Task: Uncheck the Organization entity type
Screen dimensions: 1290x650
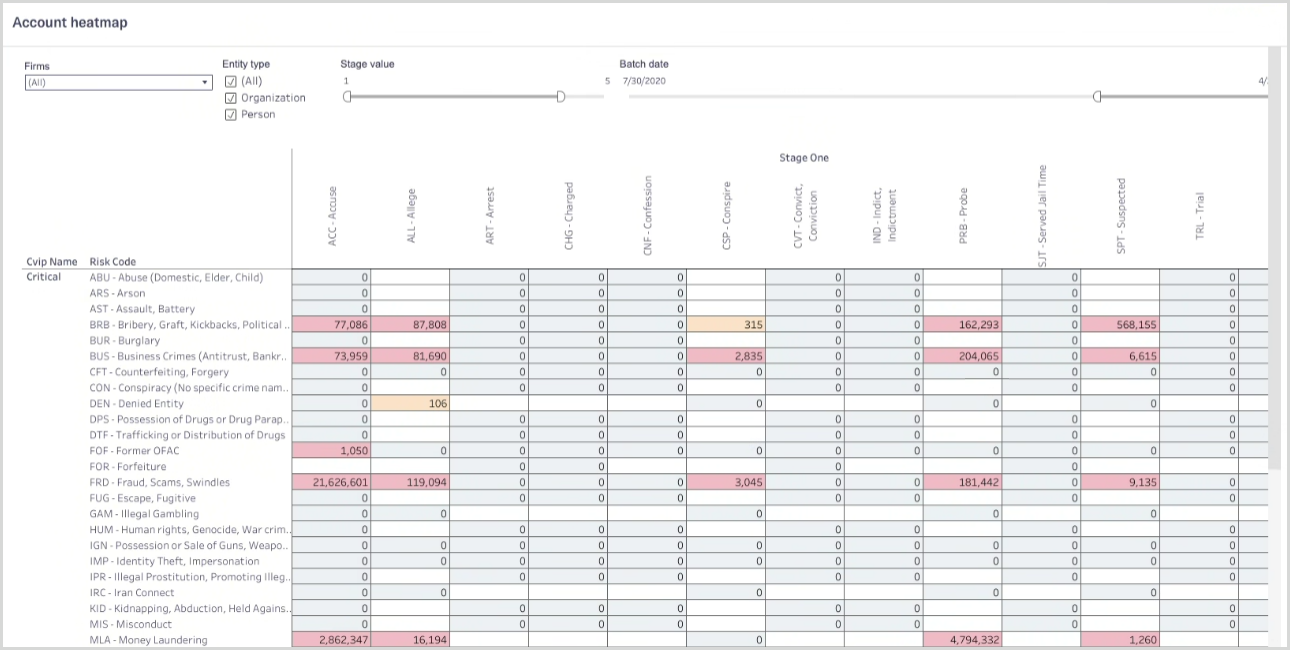Action: coord(231,97)
